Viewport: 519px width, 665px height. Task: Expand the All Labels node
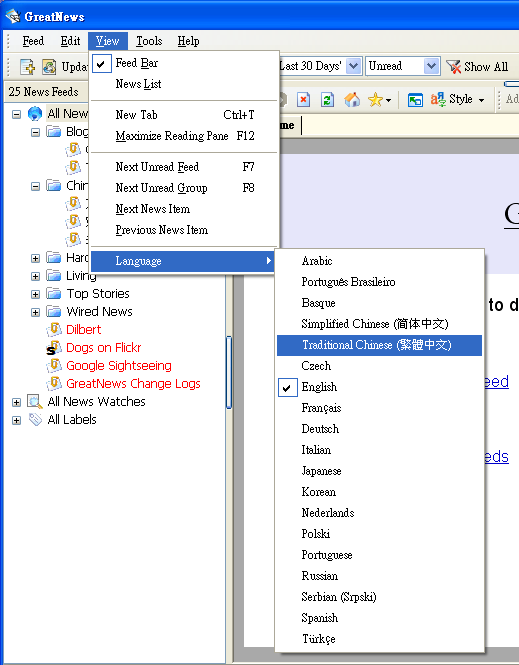pos(16,420)
